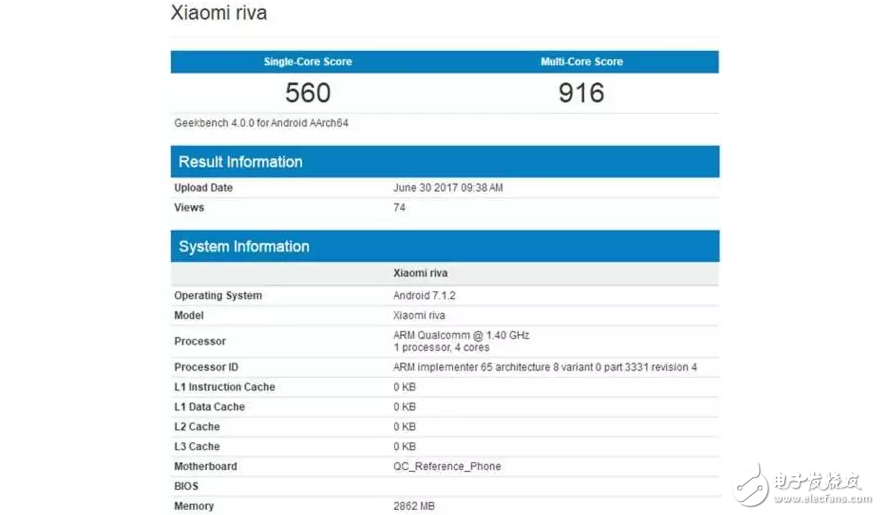Click the 'Android 7.1.2' value
This screenshot has height=515, width=880.
coord(424,296)
